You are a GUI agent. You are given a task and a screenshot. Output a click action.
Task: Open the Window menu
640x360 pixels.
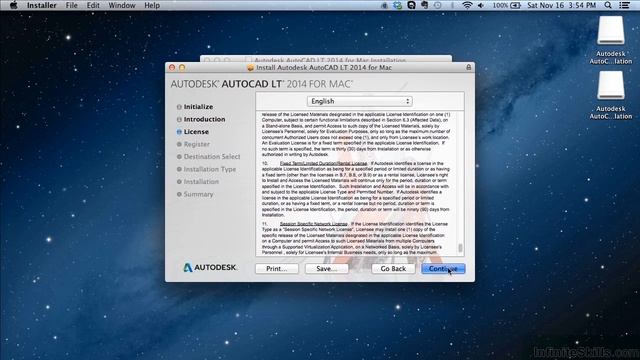122,5
